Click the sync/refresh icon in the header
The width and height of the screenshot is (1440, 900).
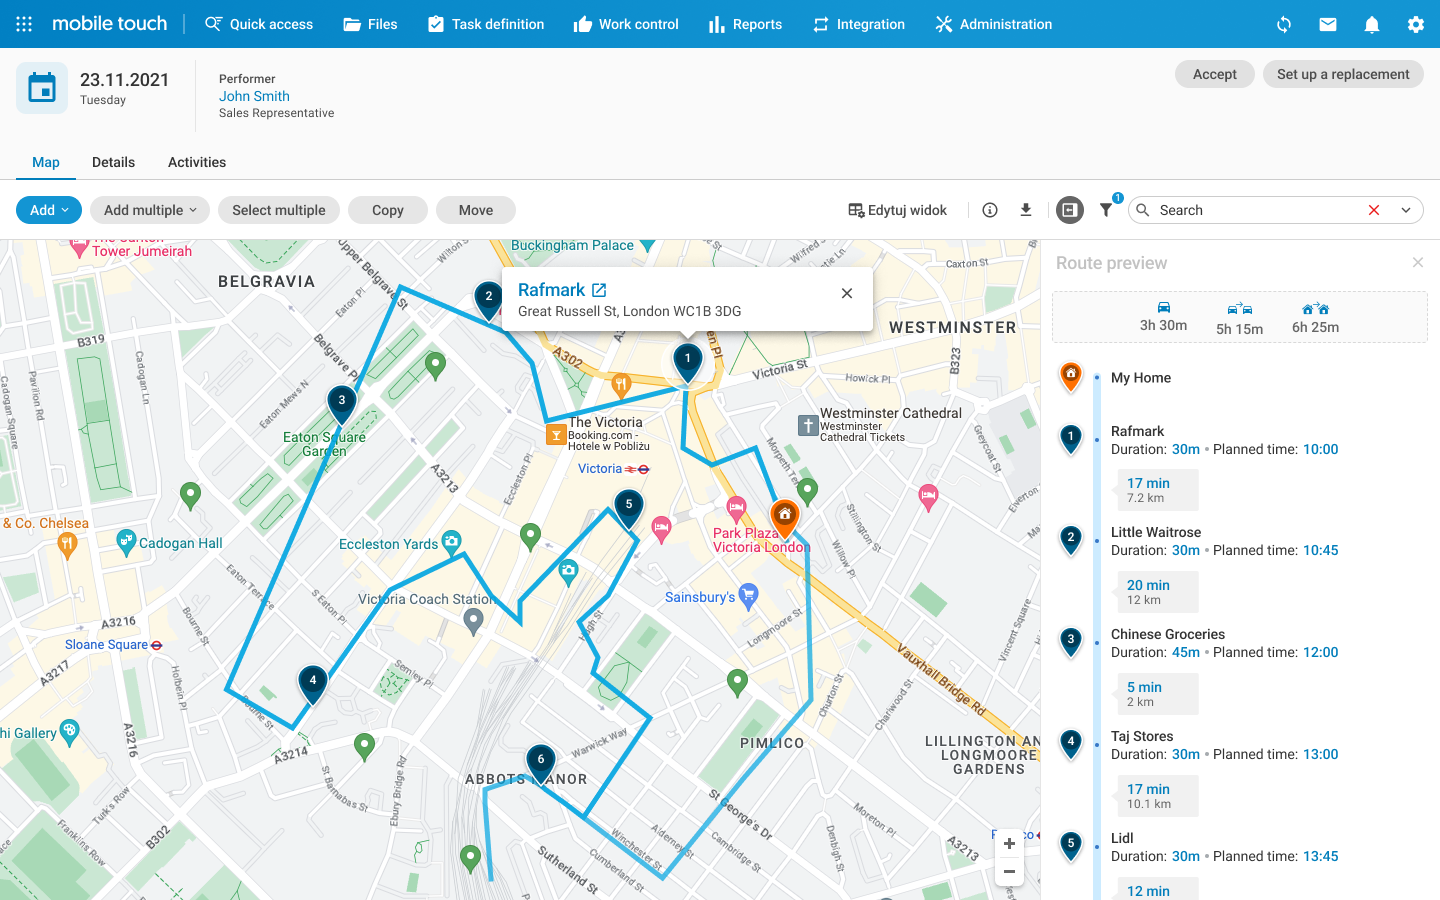[1283, 24]
